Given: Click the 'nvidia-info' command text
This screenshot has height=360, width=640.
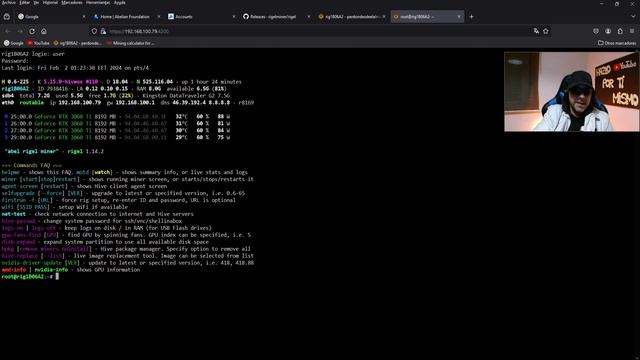Looking at the screenshot, I should 51,270.
